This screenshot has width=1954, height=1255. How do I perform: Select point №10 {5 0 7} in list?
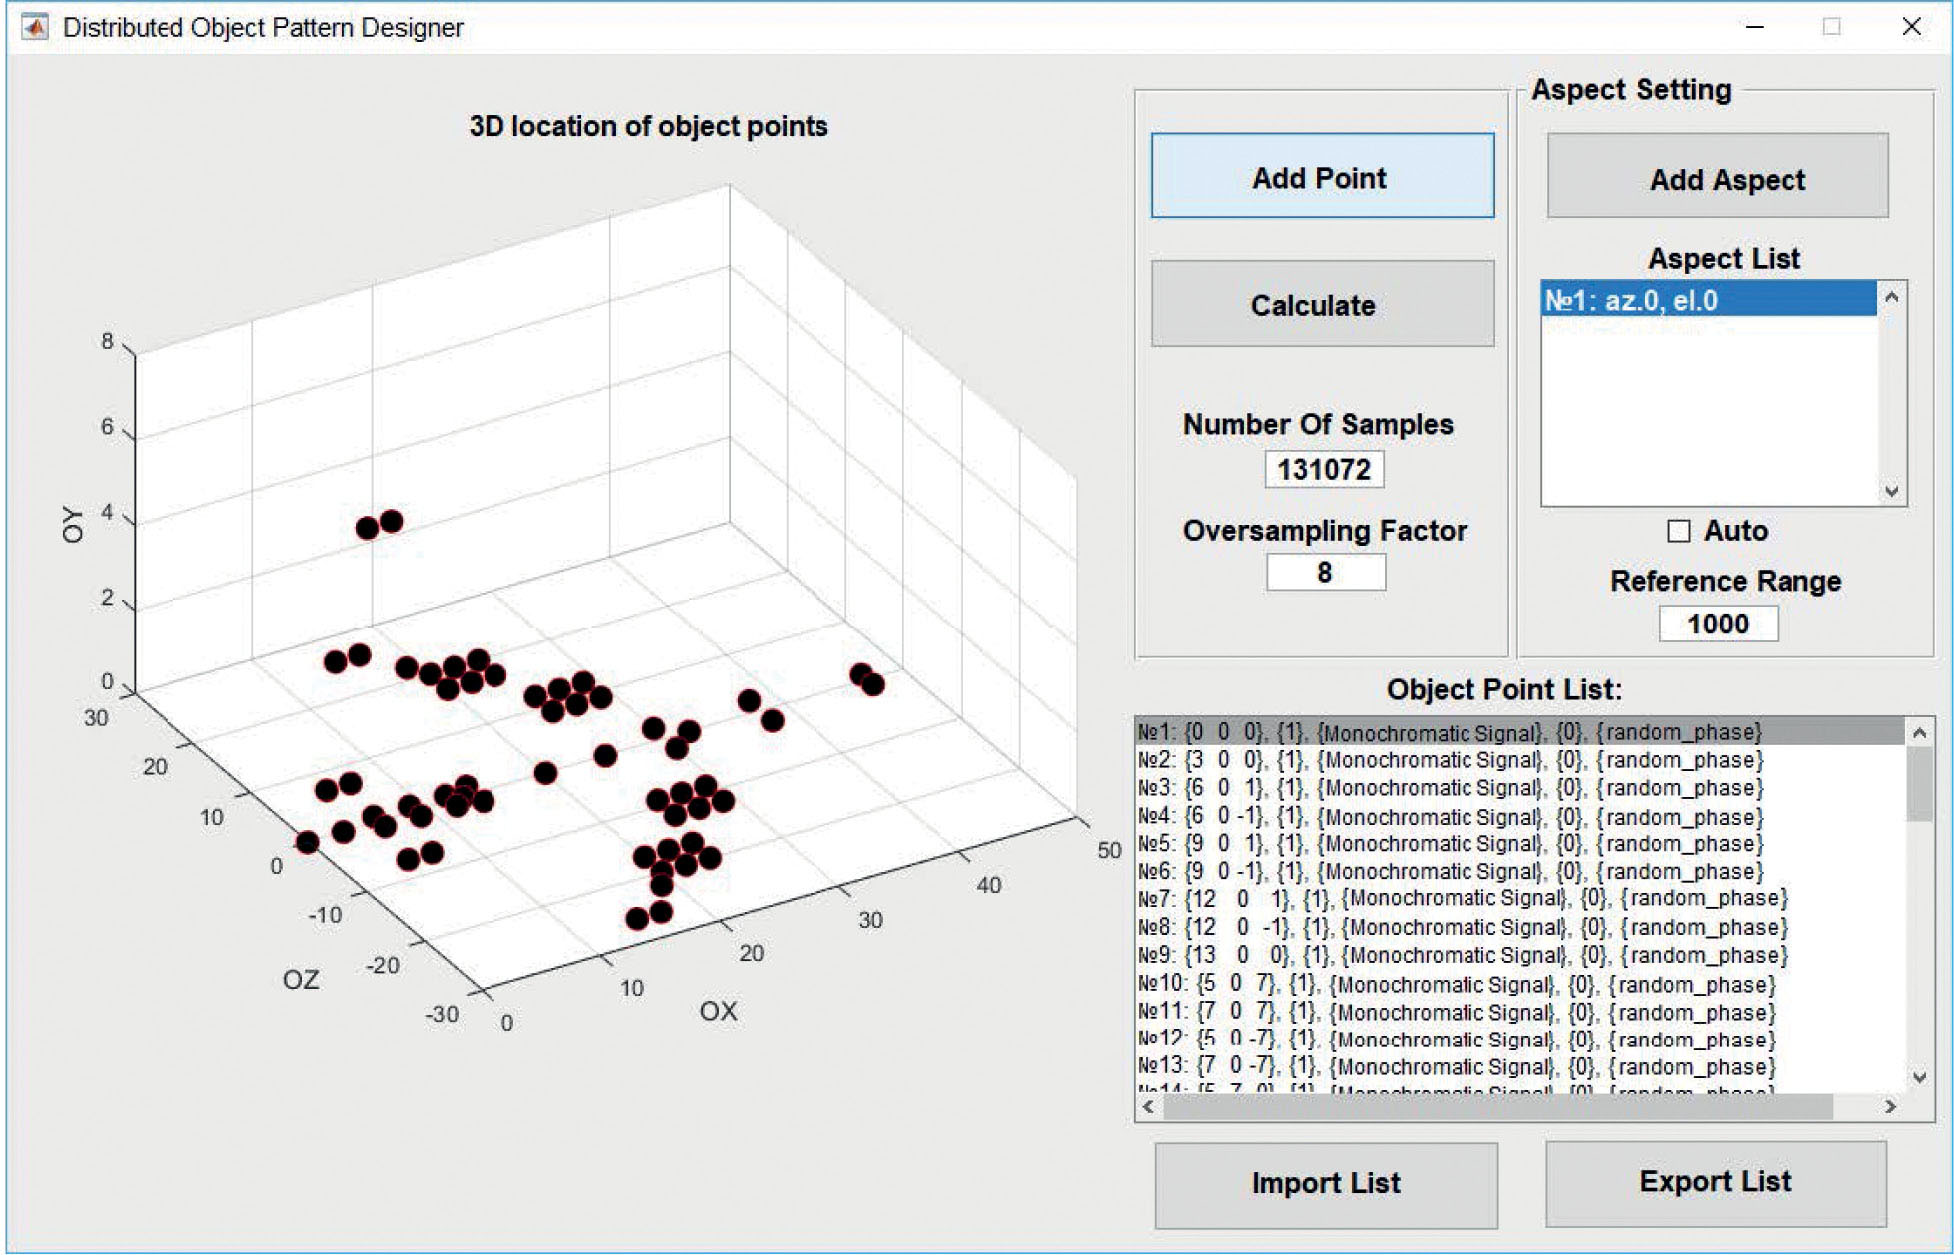click(x=1456, y=985)
